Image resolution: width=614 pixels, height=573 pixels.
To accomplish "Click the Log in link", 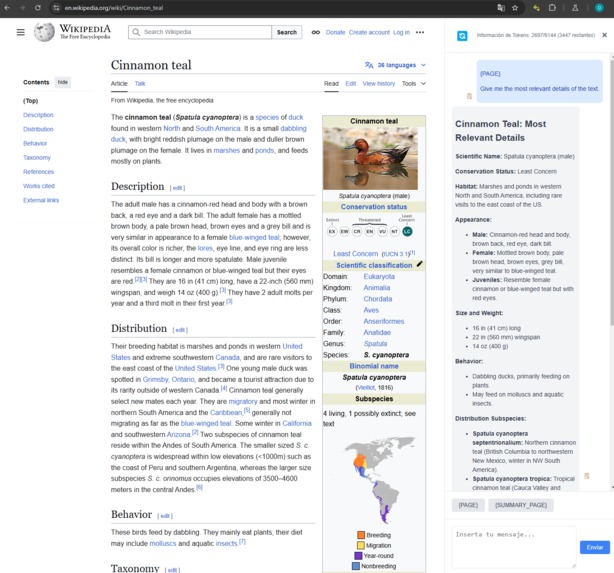I will [401, 33].
